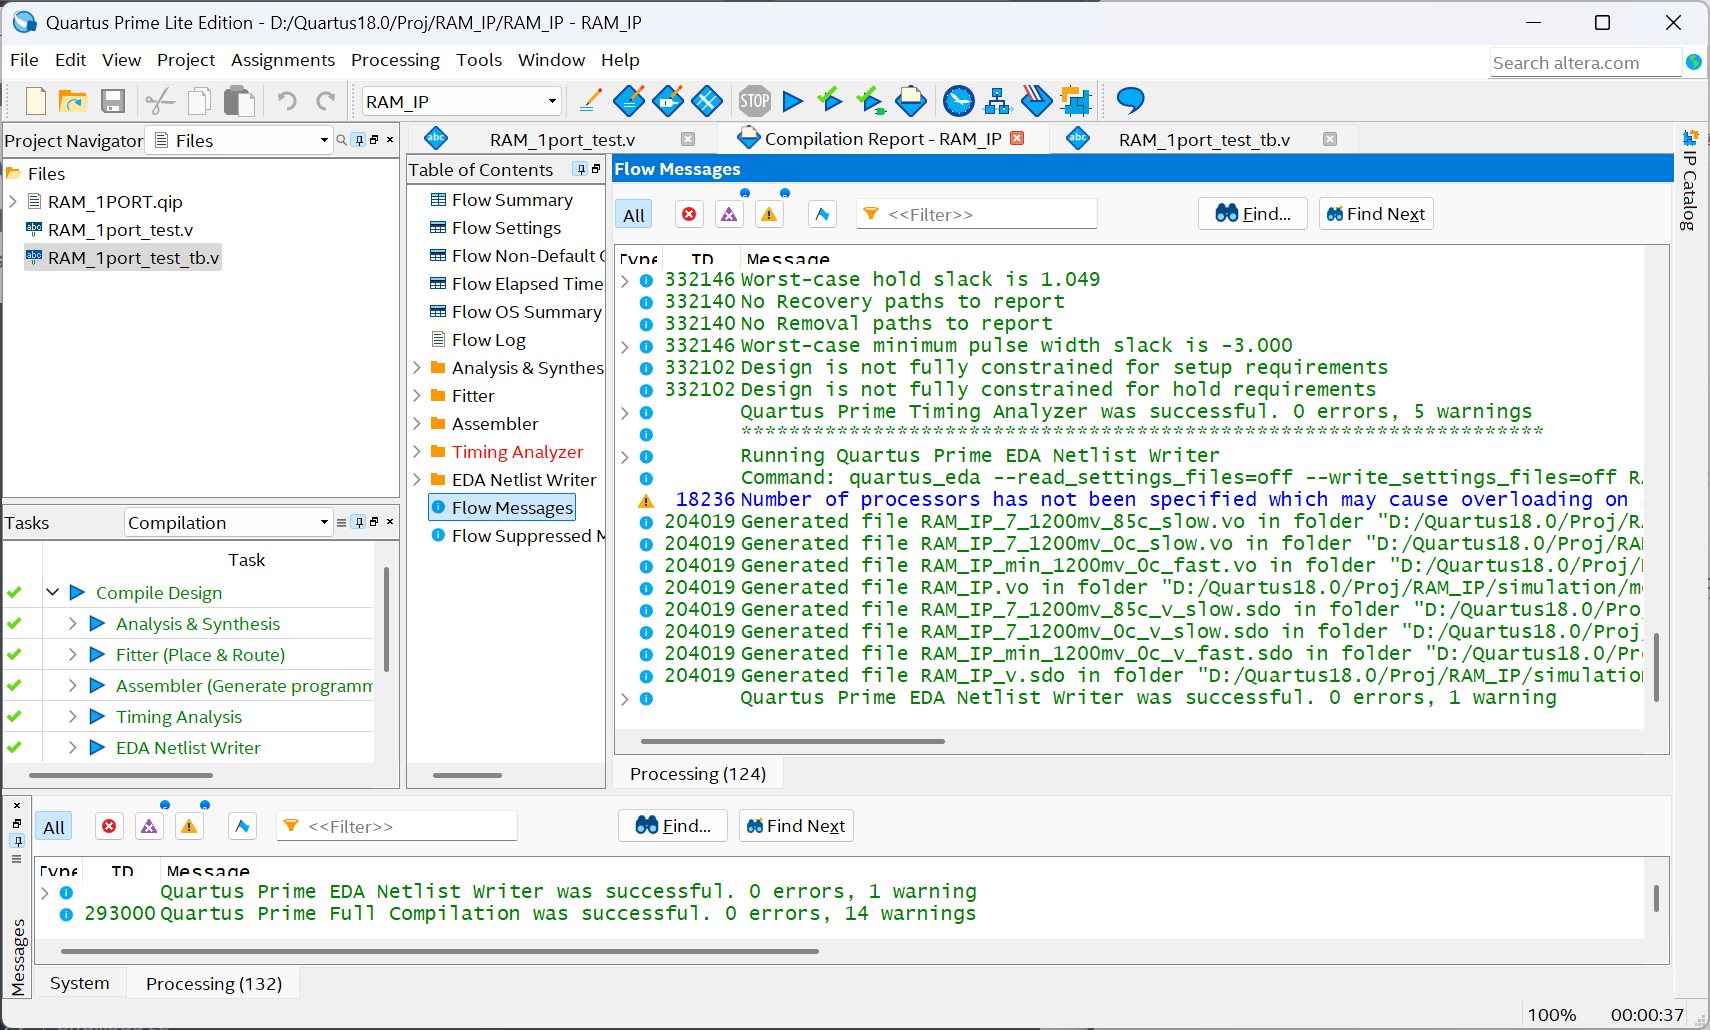Screen dimensions: 1710x1030
Task: Launch Timing Analyzer clock icon
Action: pyautogui.click(x=958, y=100)
